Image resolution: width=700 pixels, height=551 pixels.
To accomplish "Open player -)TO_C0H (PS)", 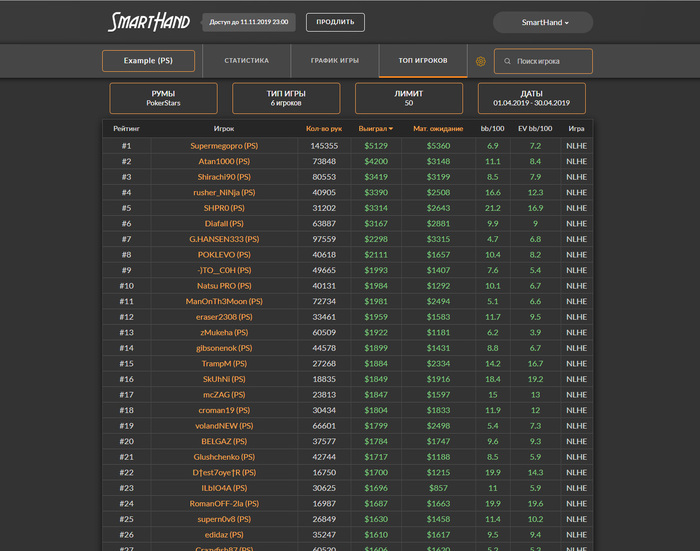I will [224, 271].
